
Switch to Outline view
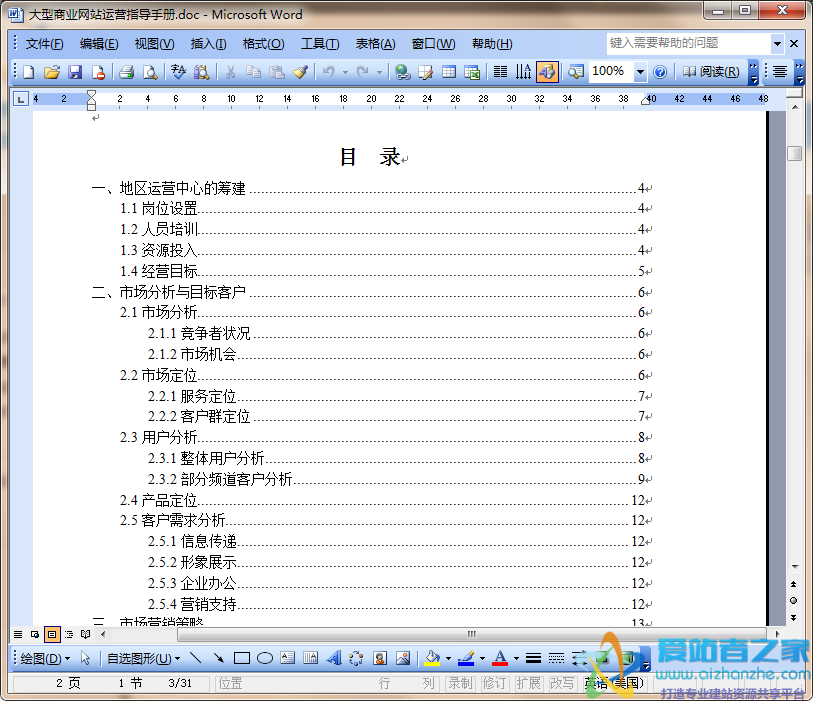pyautogui.click(x=68, y=633)
